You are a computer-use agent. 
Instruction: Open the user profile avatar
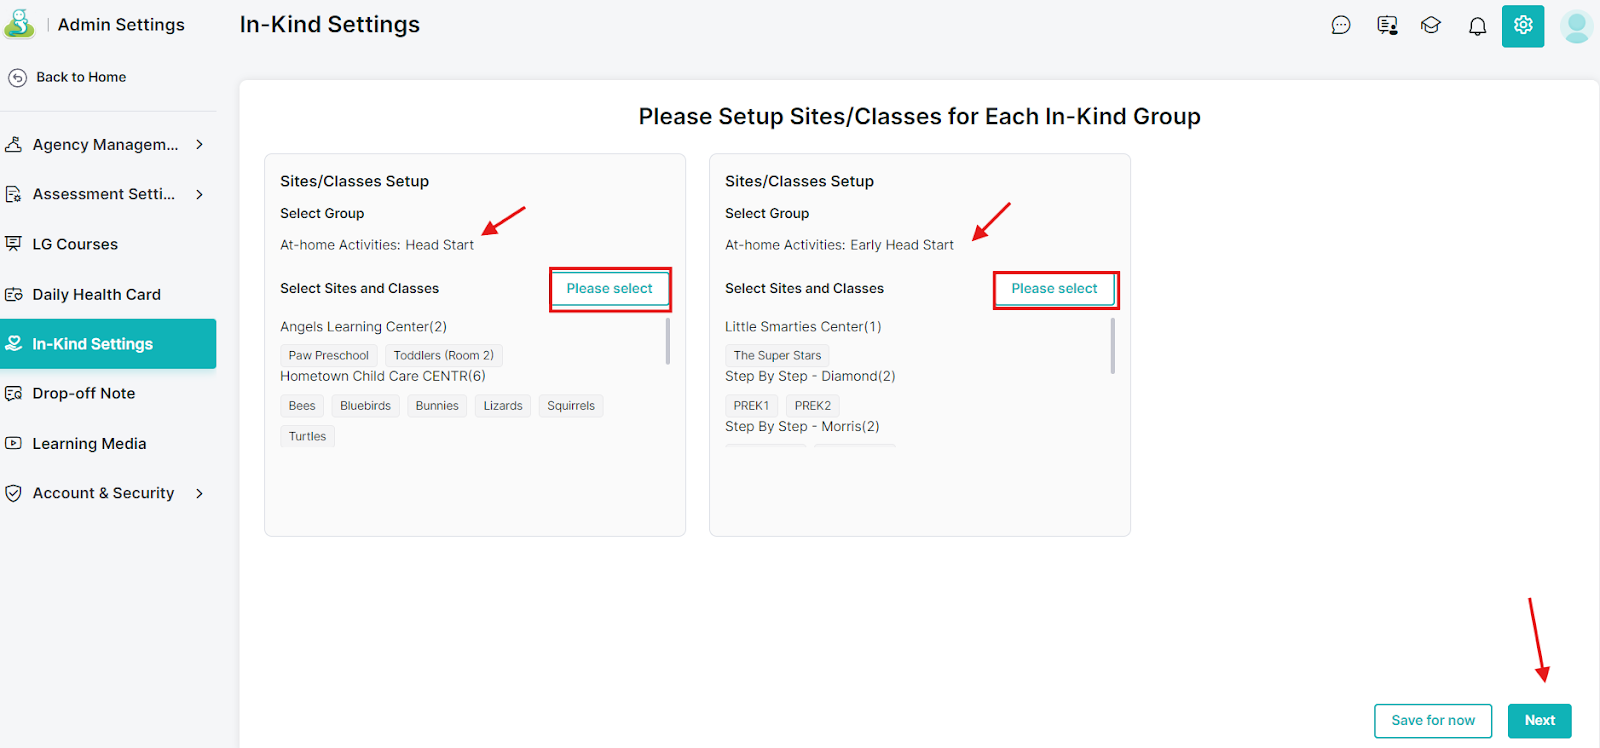point(1577,27)
